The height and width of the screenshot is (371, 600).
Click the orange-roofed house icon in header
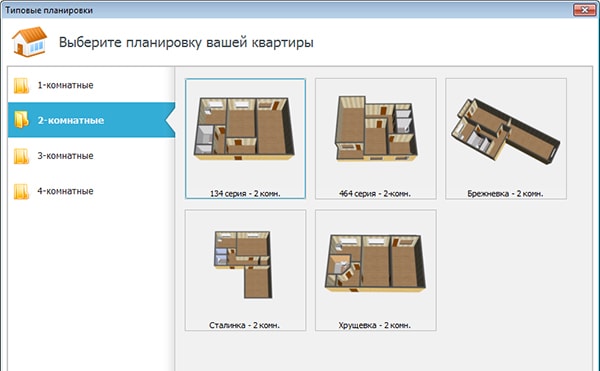tap(29, 41)
